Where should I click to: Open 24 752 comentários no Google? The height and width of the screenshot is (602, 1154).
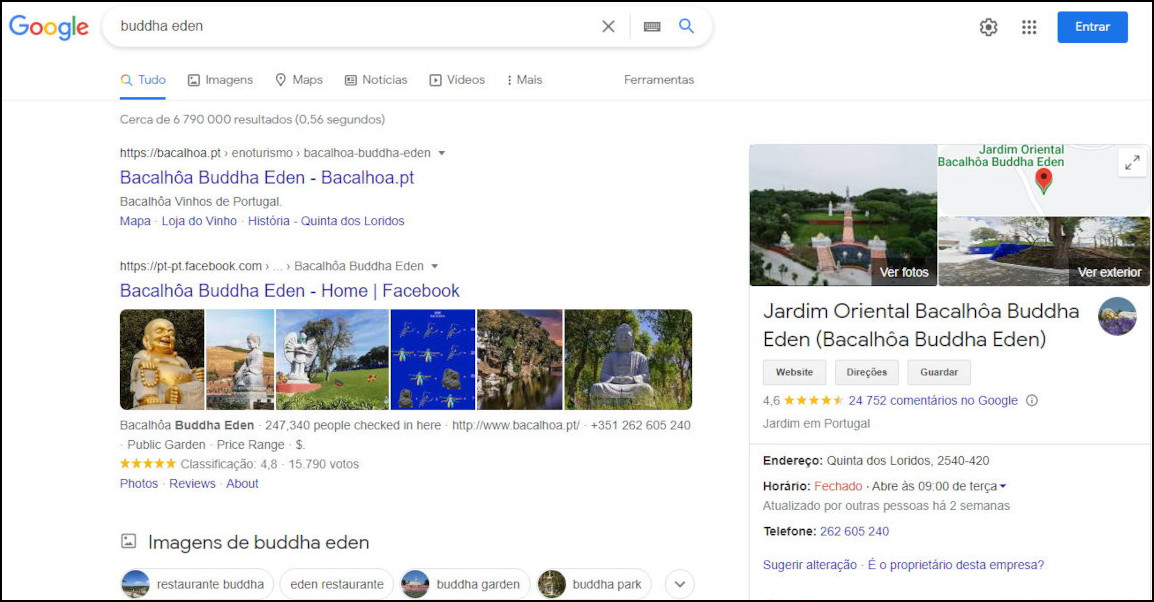point(933,400)
